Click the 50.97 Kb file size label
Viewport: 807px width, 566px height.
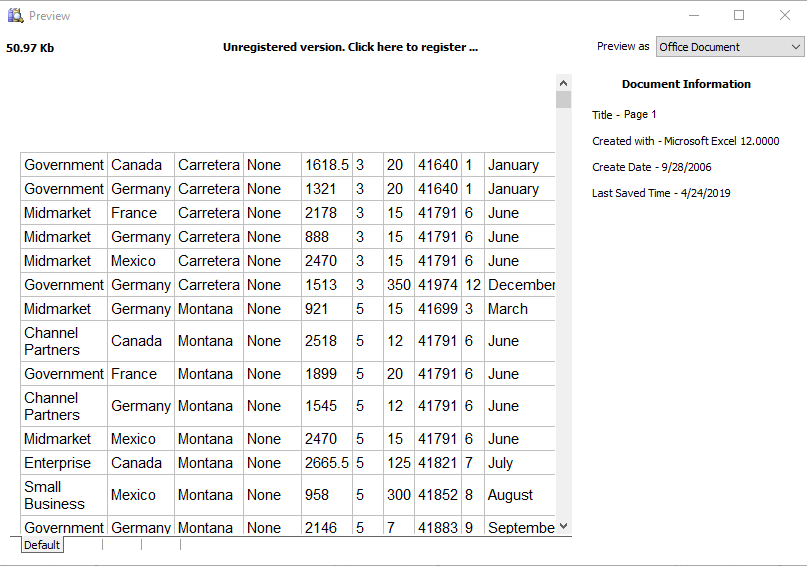pos(30,48)
